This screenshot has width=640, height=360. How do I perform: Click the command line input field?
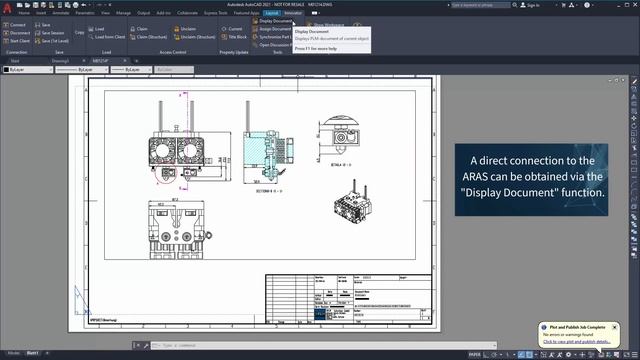[x=323, y=345]
